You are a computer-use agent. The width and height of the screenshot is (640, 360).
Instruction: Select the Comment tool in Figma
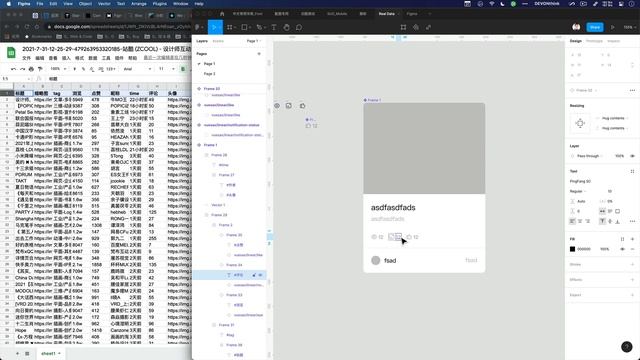click(299, 27)
